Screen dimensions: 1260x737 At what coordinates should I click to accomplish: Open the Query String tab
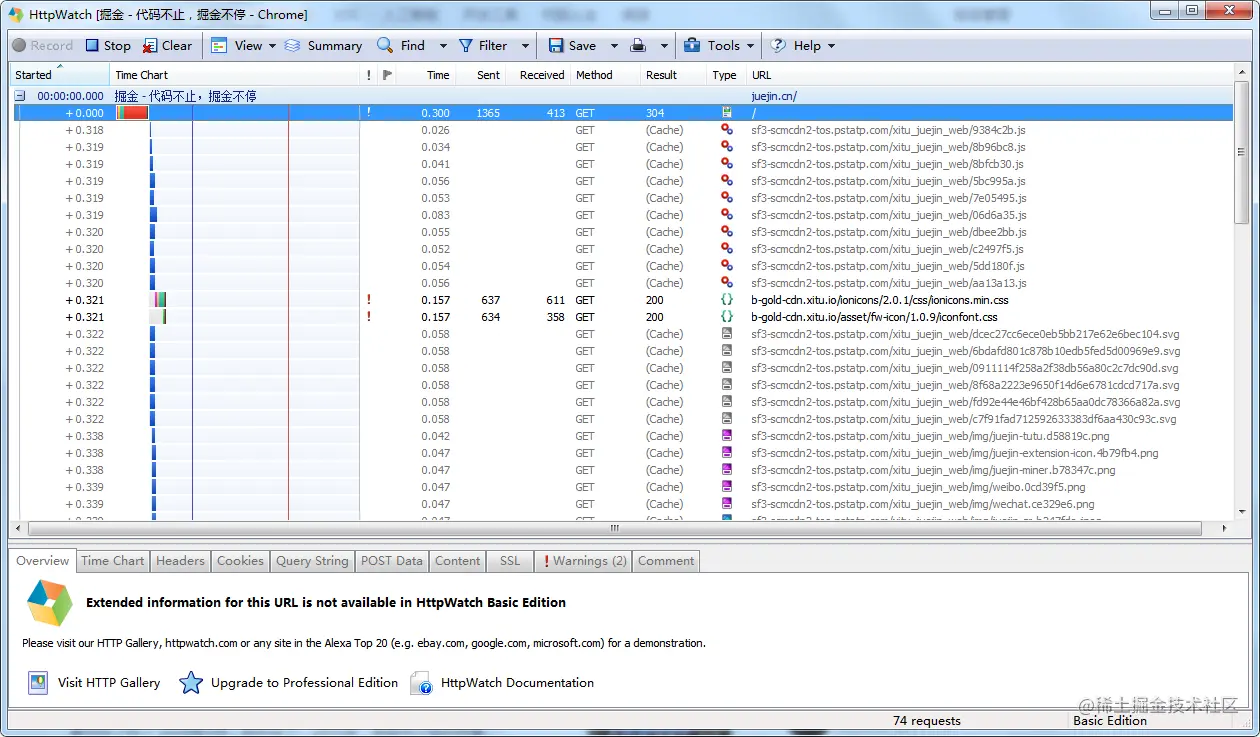pos(312,561)
